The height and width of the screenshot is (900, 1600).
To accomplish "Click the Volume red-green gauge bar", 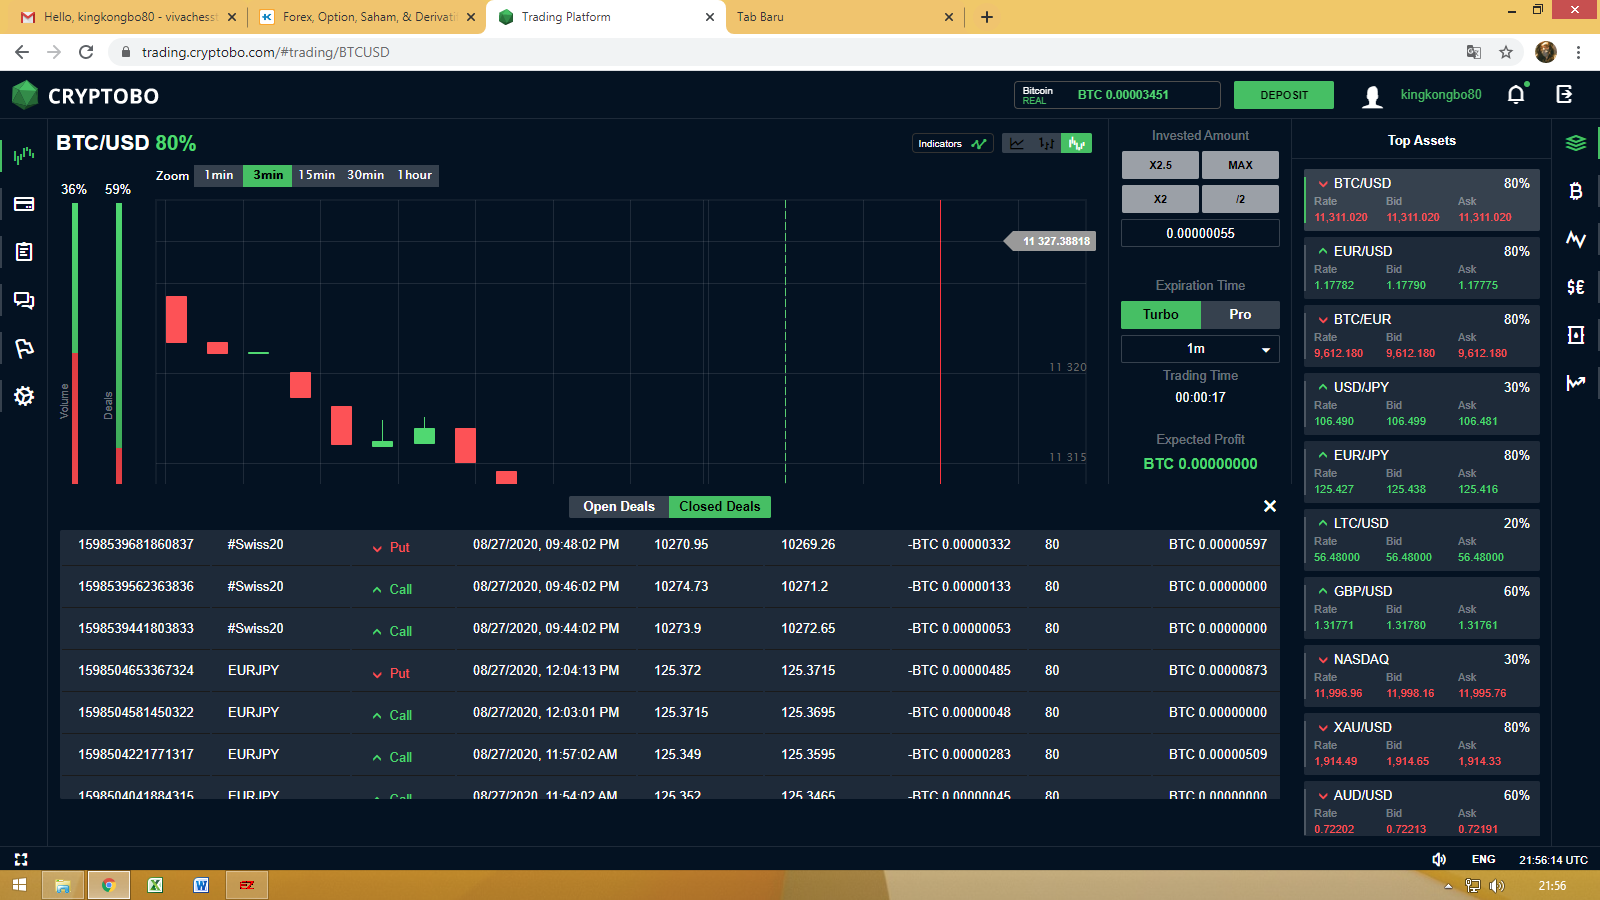I will 75,343.
